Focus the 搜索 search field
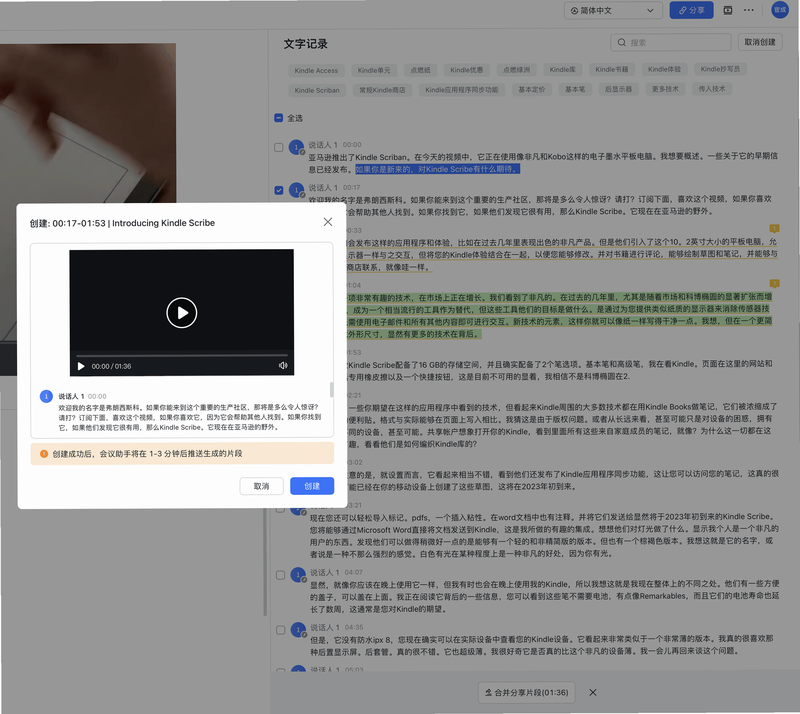Viewport: 800px width, 714px height. tap(670, 42)
